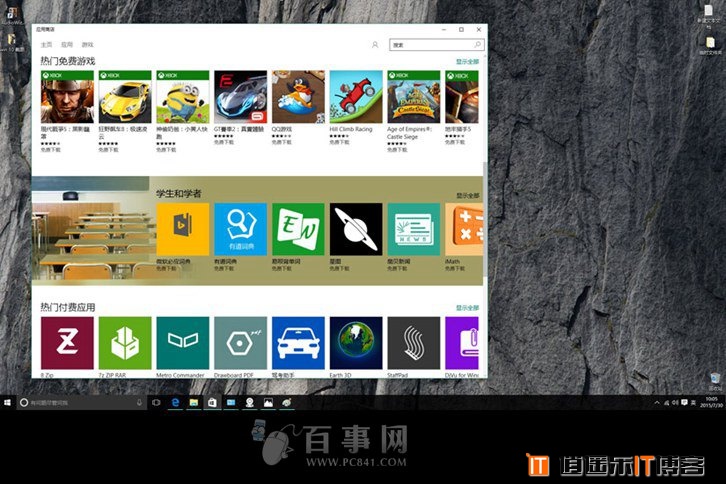Launch Microsoft Edge from taskbar
Screen dimensions: 726x484
[175, 402]
